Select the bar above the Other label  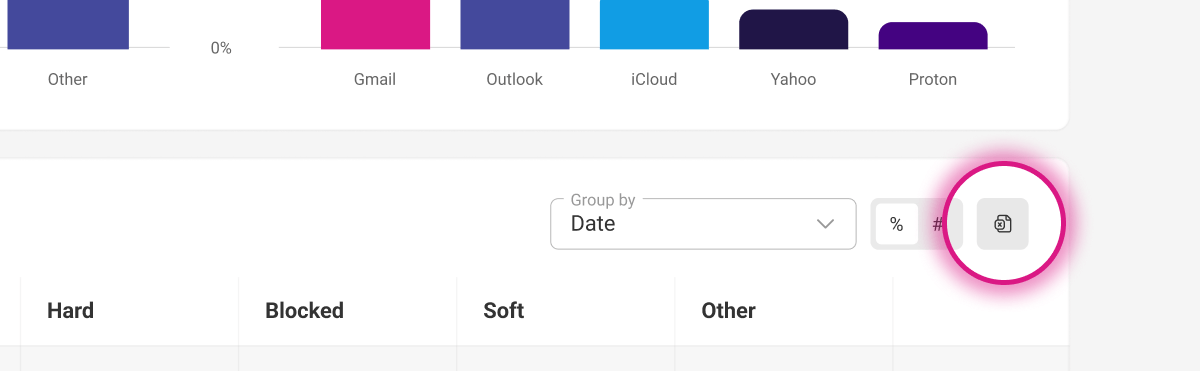click(x=68, y=24)
